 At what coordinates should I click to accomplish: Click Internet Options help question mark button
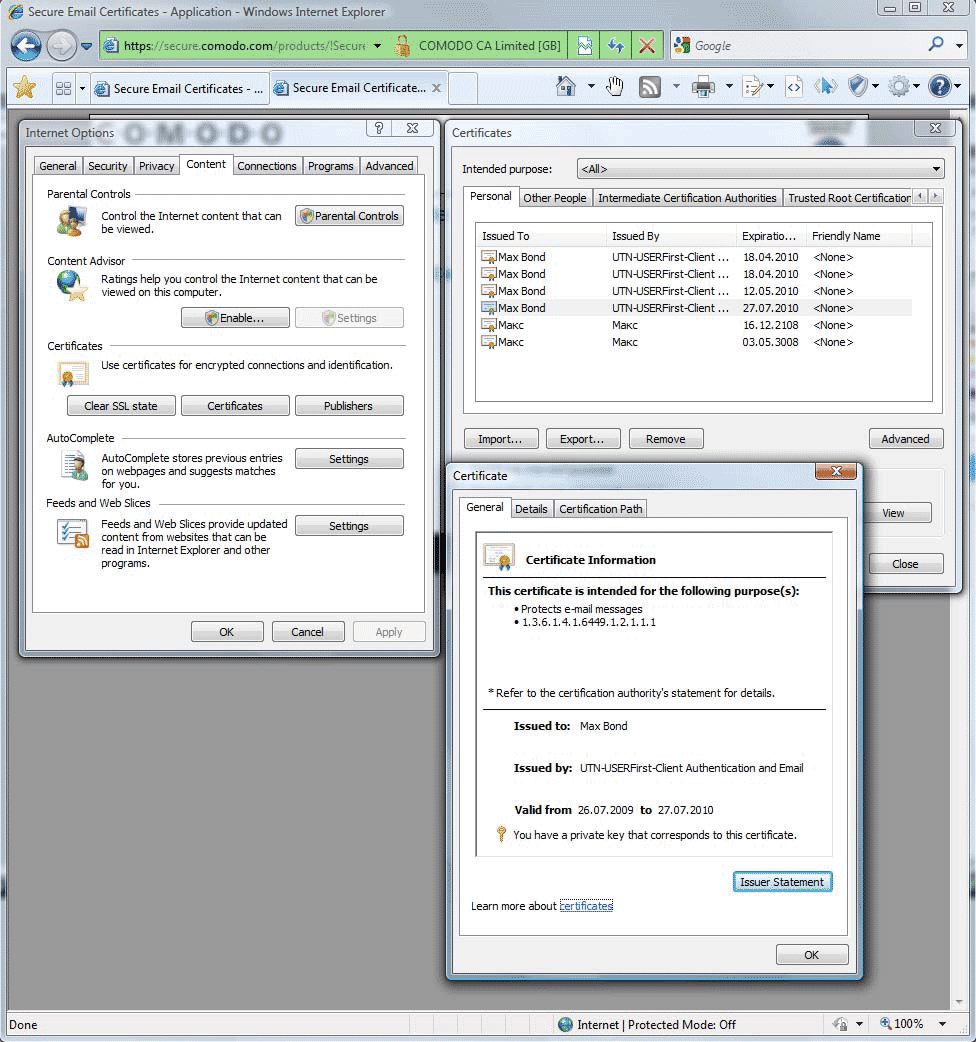point(379,128)
